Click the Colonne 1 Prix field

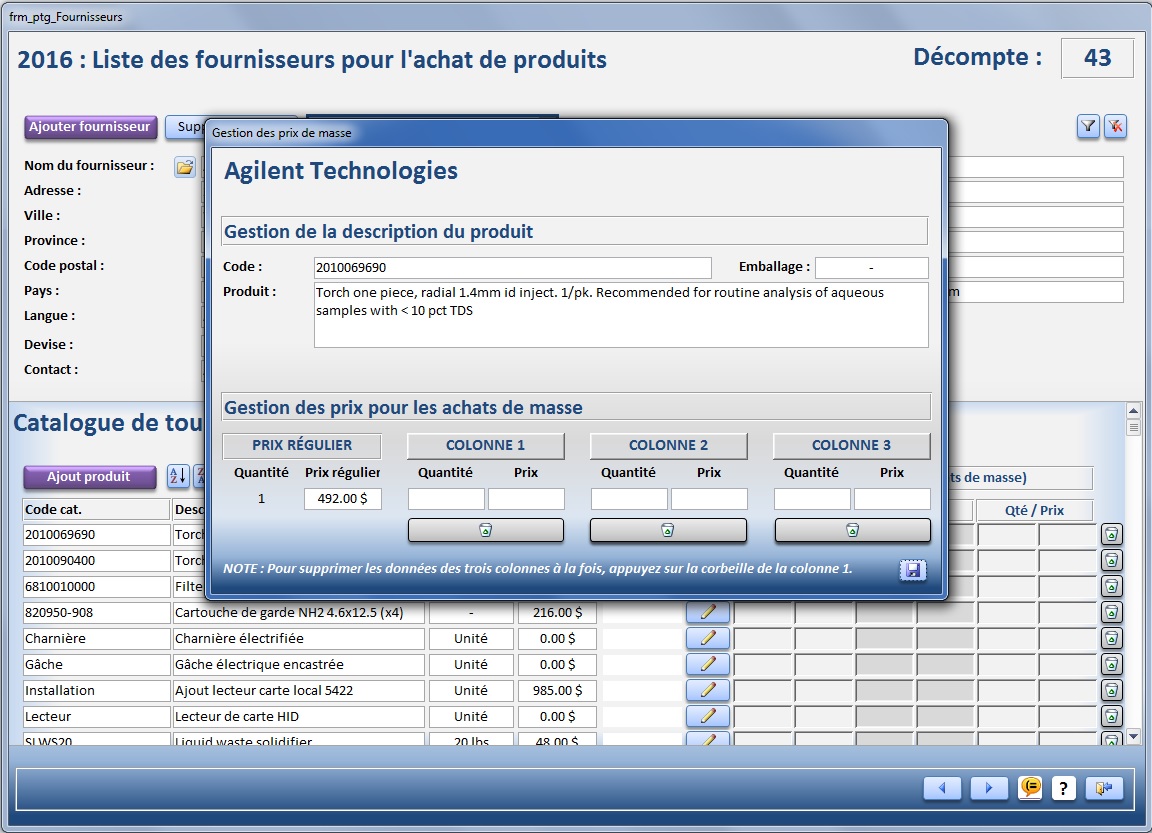[527, 499]
